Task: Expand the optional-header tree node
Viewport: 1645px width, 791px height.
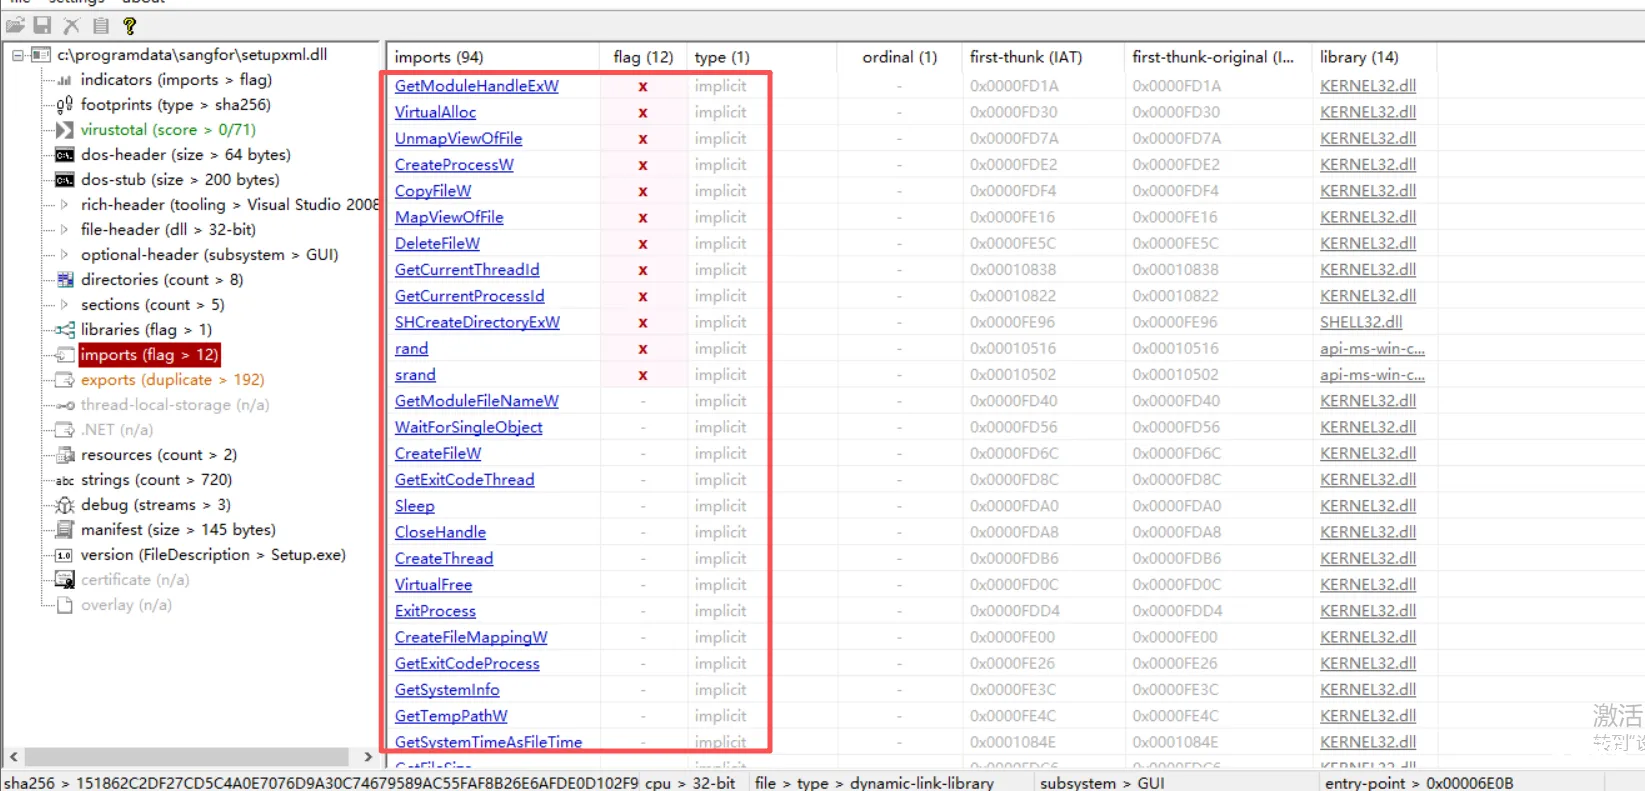Action: pyautogui.click(x=64, y=255)
